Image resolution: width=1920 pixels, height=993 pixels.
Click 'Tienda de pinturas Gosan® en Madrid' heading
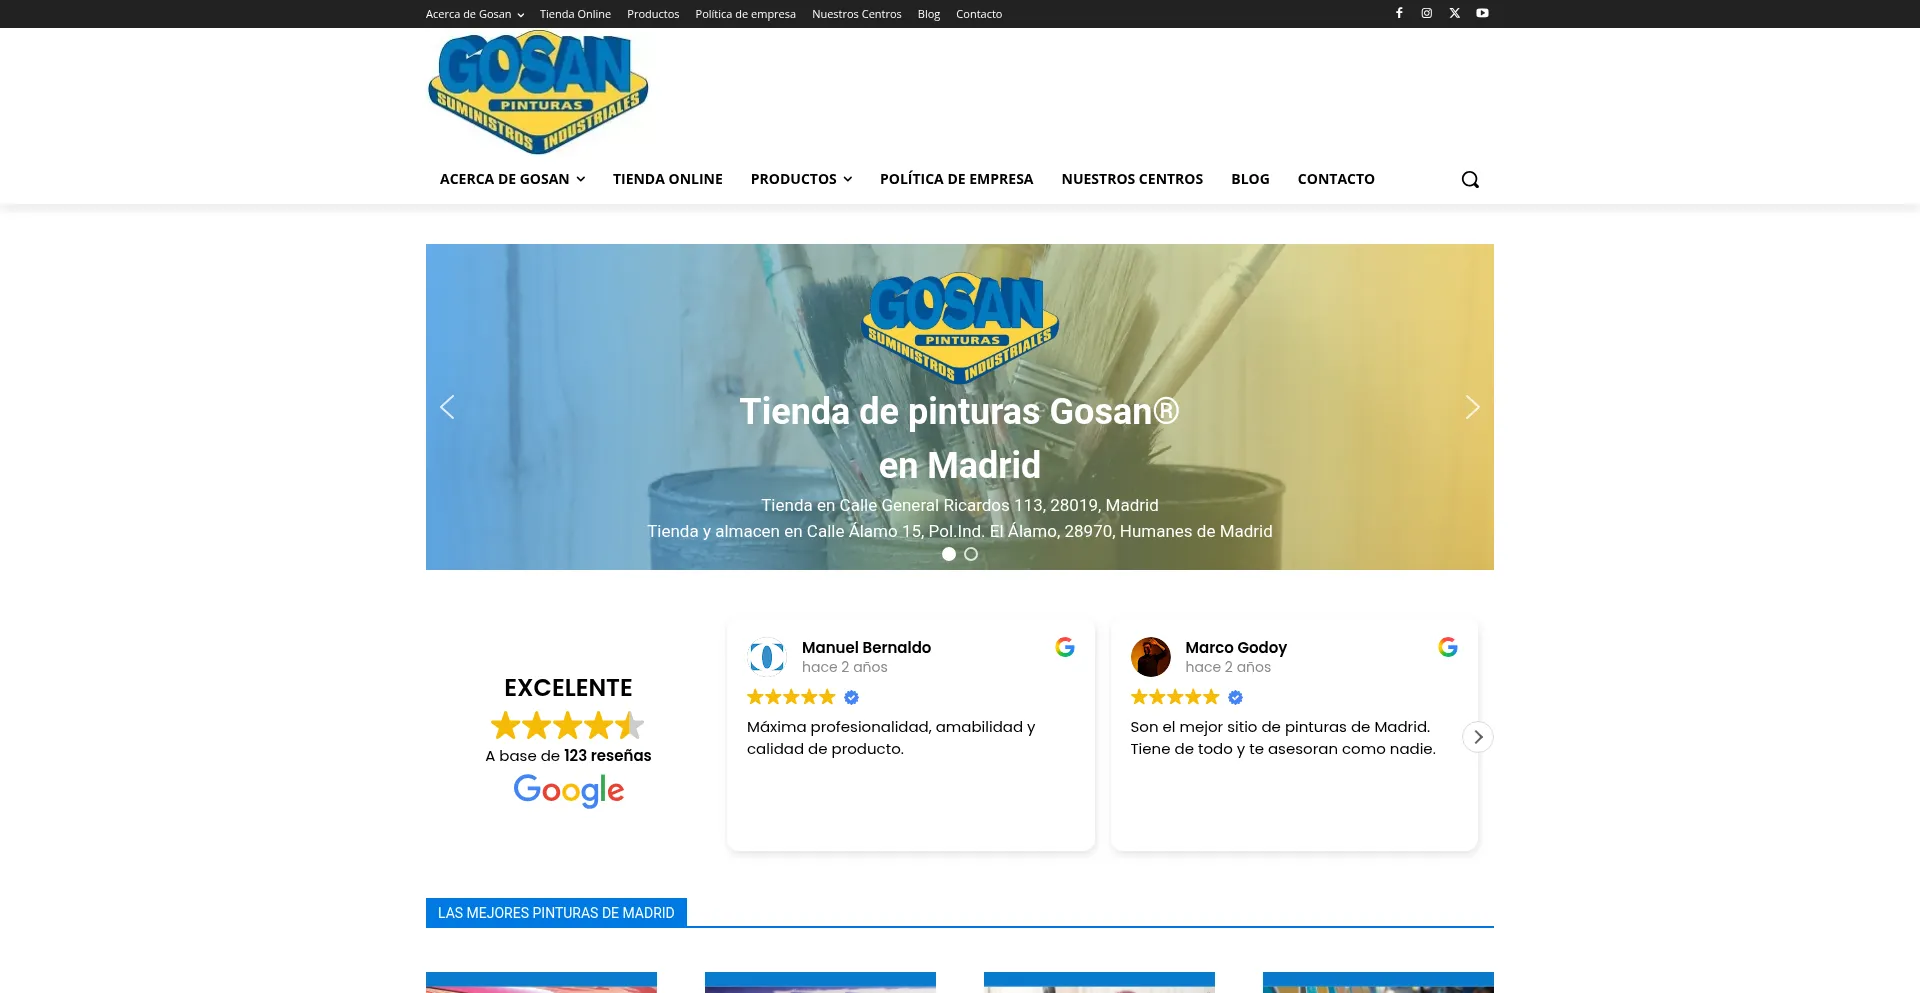click(x=960, y=438)
